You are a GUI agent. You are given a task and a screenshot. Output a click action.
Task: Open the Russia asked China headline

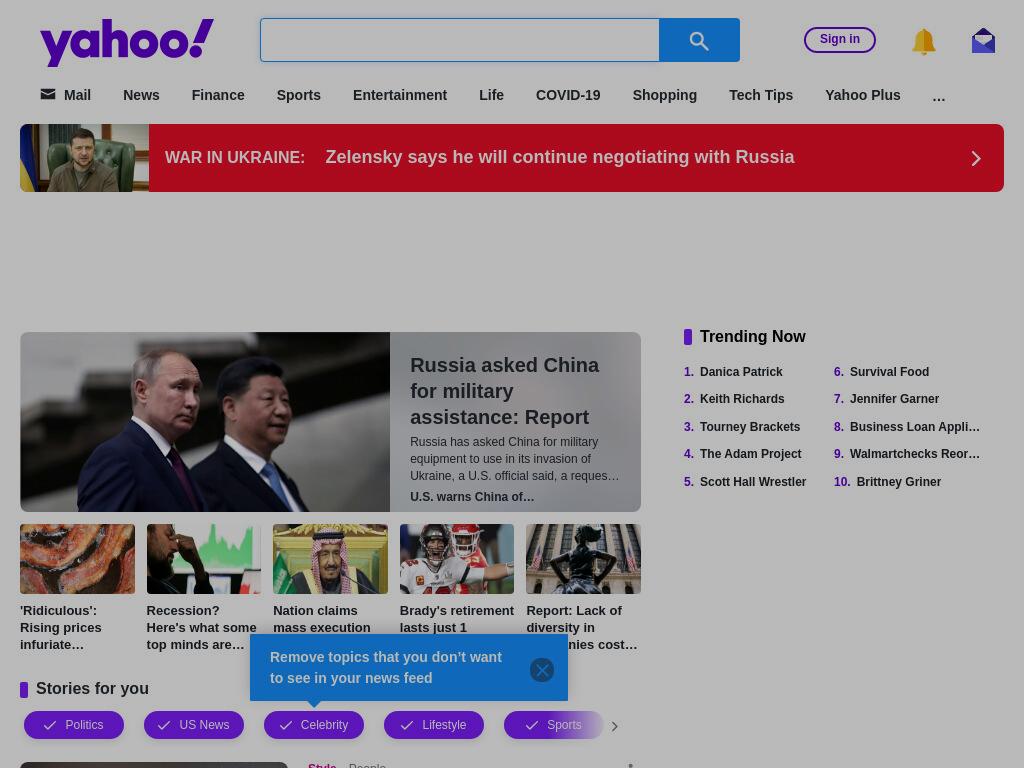click(x=504, y=391)
